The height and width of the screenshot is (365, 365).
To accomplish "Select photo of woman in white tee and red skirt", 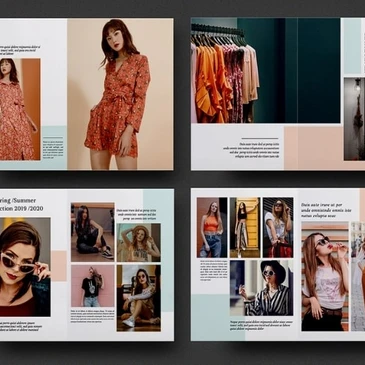I will click(278, 227).
